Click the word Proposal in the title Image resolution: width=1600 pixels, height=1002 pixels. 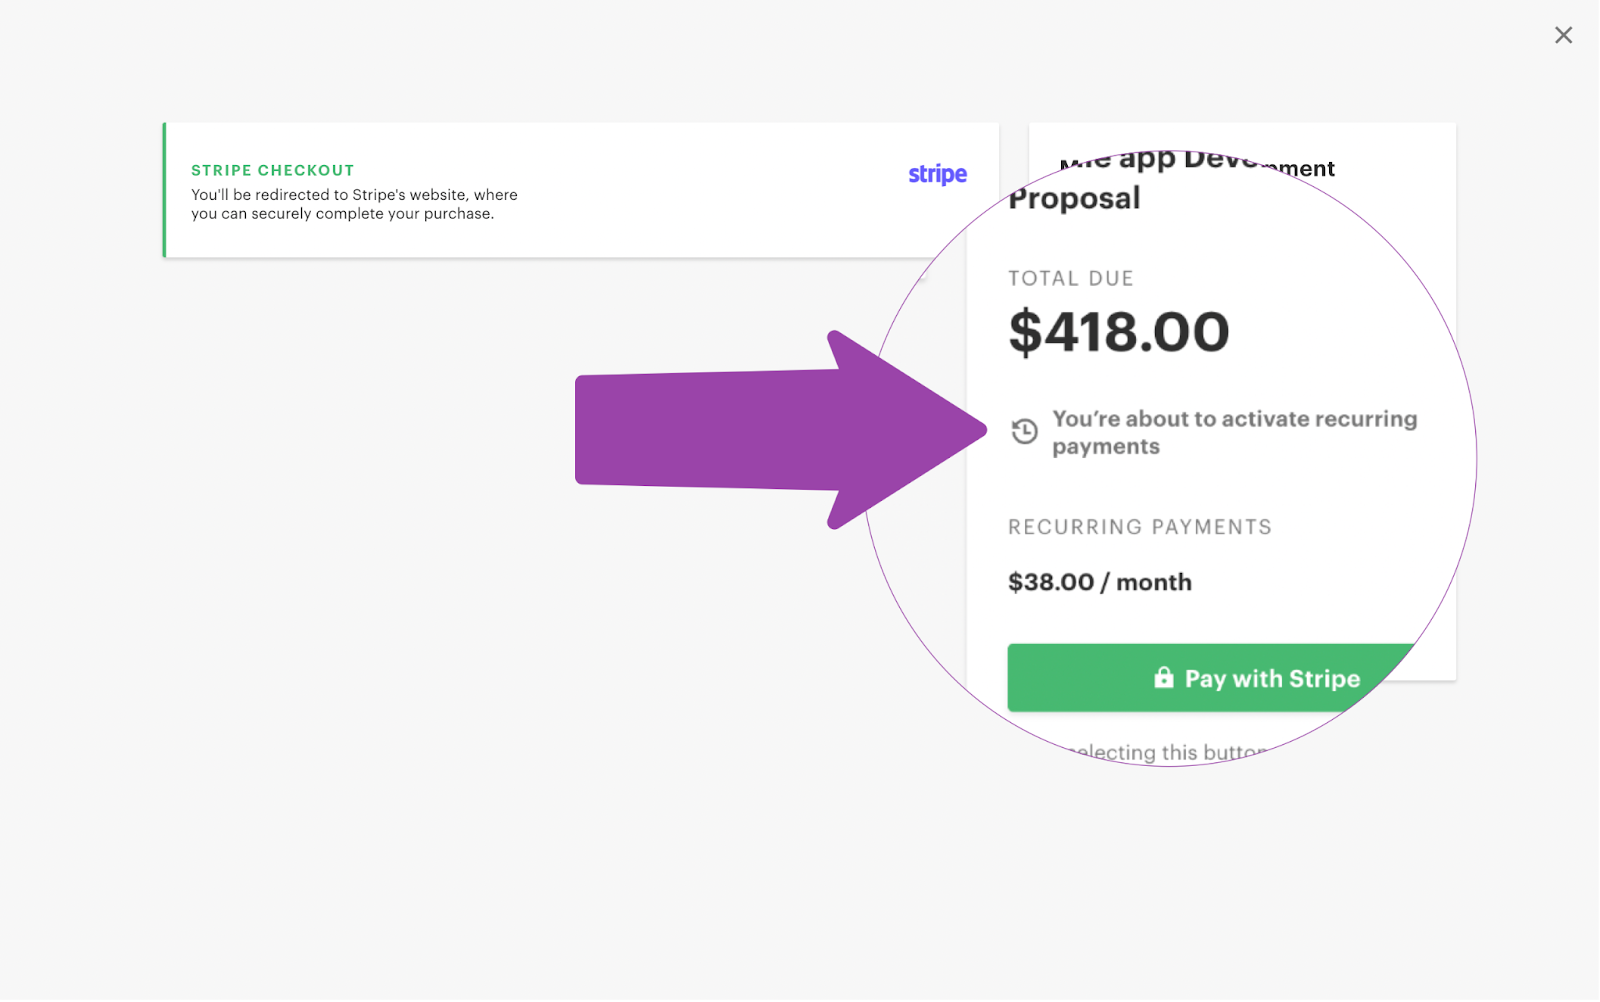pyautogui.click(x=1075, y=198)
